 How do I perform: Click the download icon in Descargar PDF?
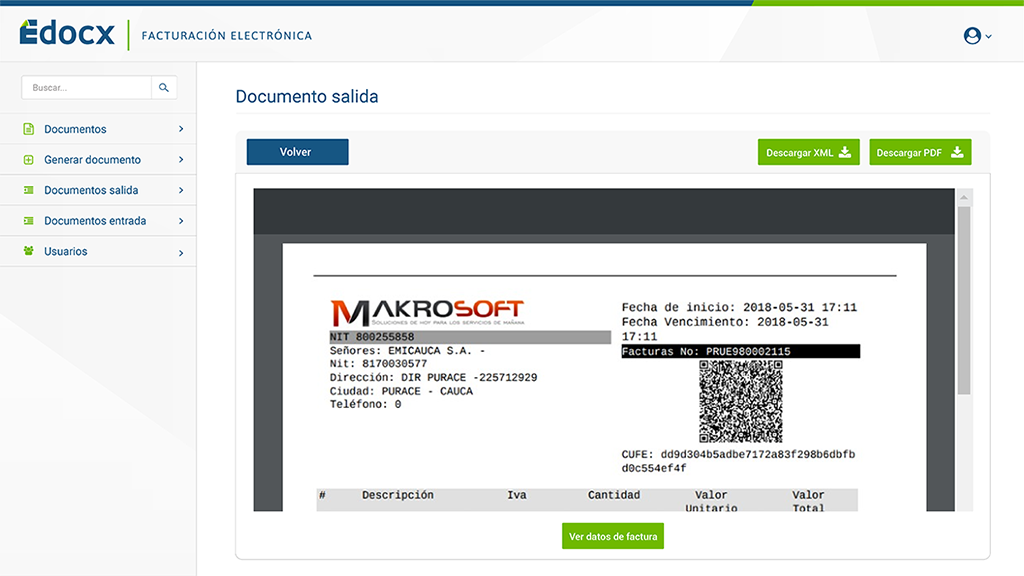[957, 152]
